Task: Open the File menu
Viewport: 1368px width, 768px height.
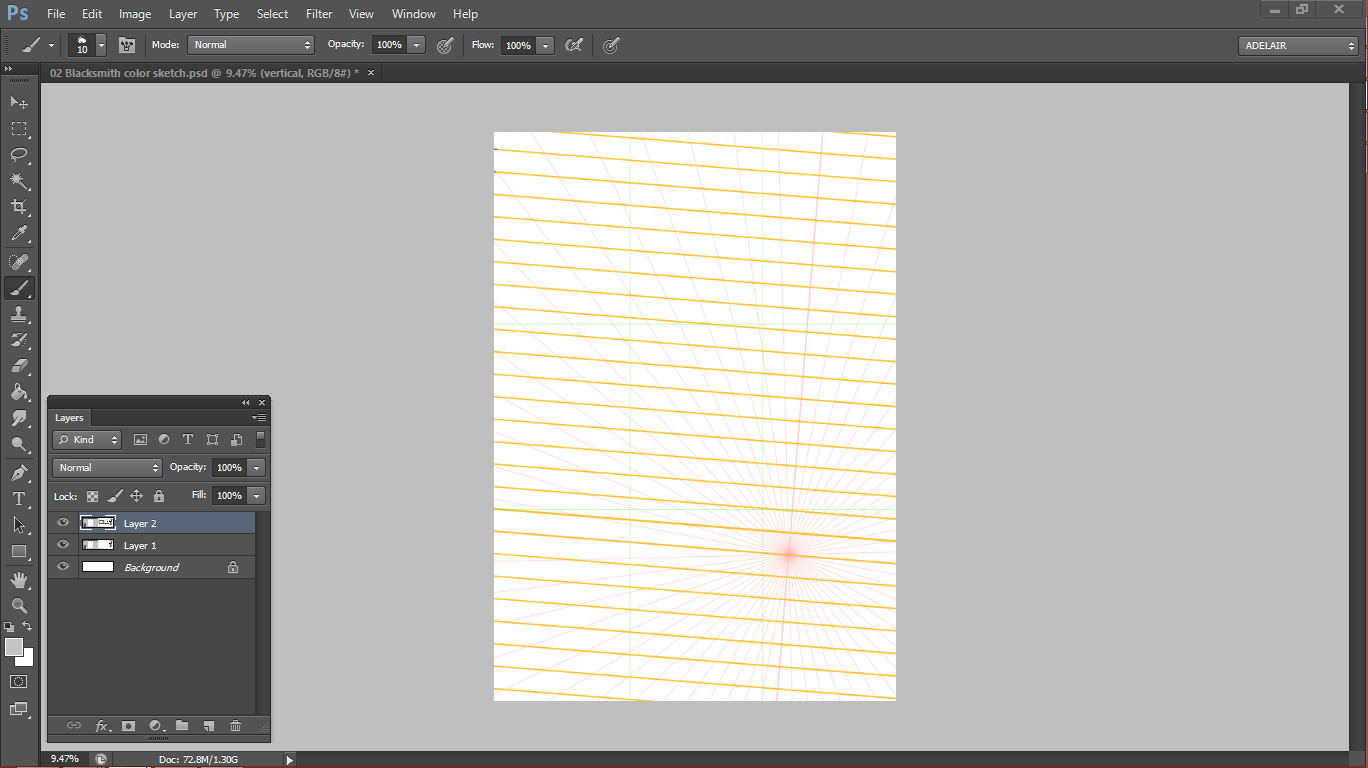Action: pos(56,14)
